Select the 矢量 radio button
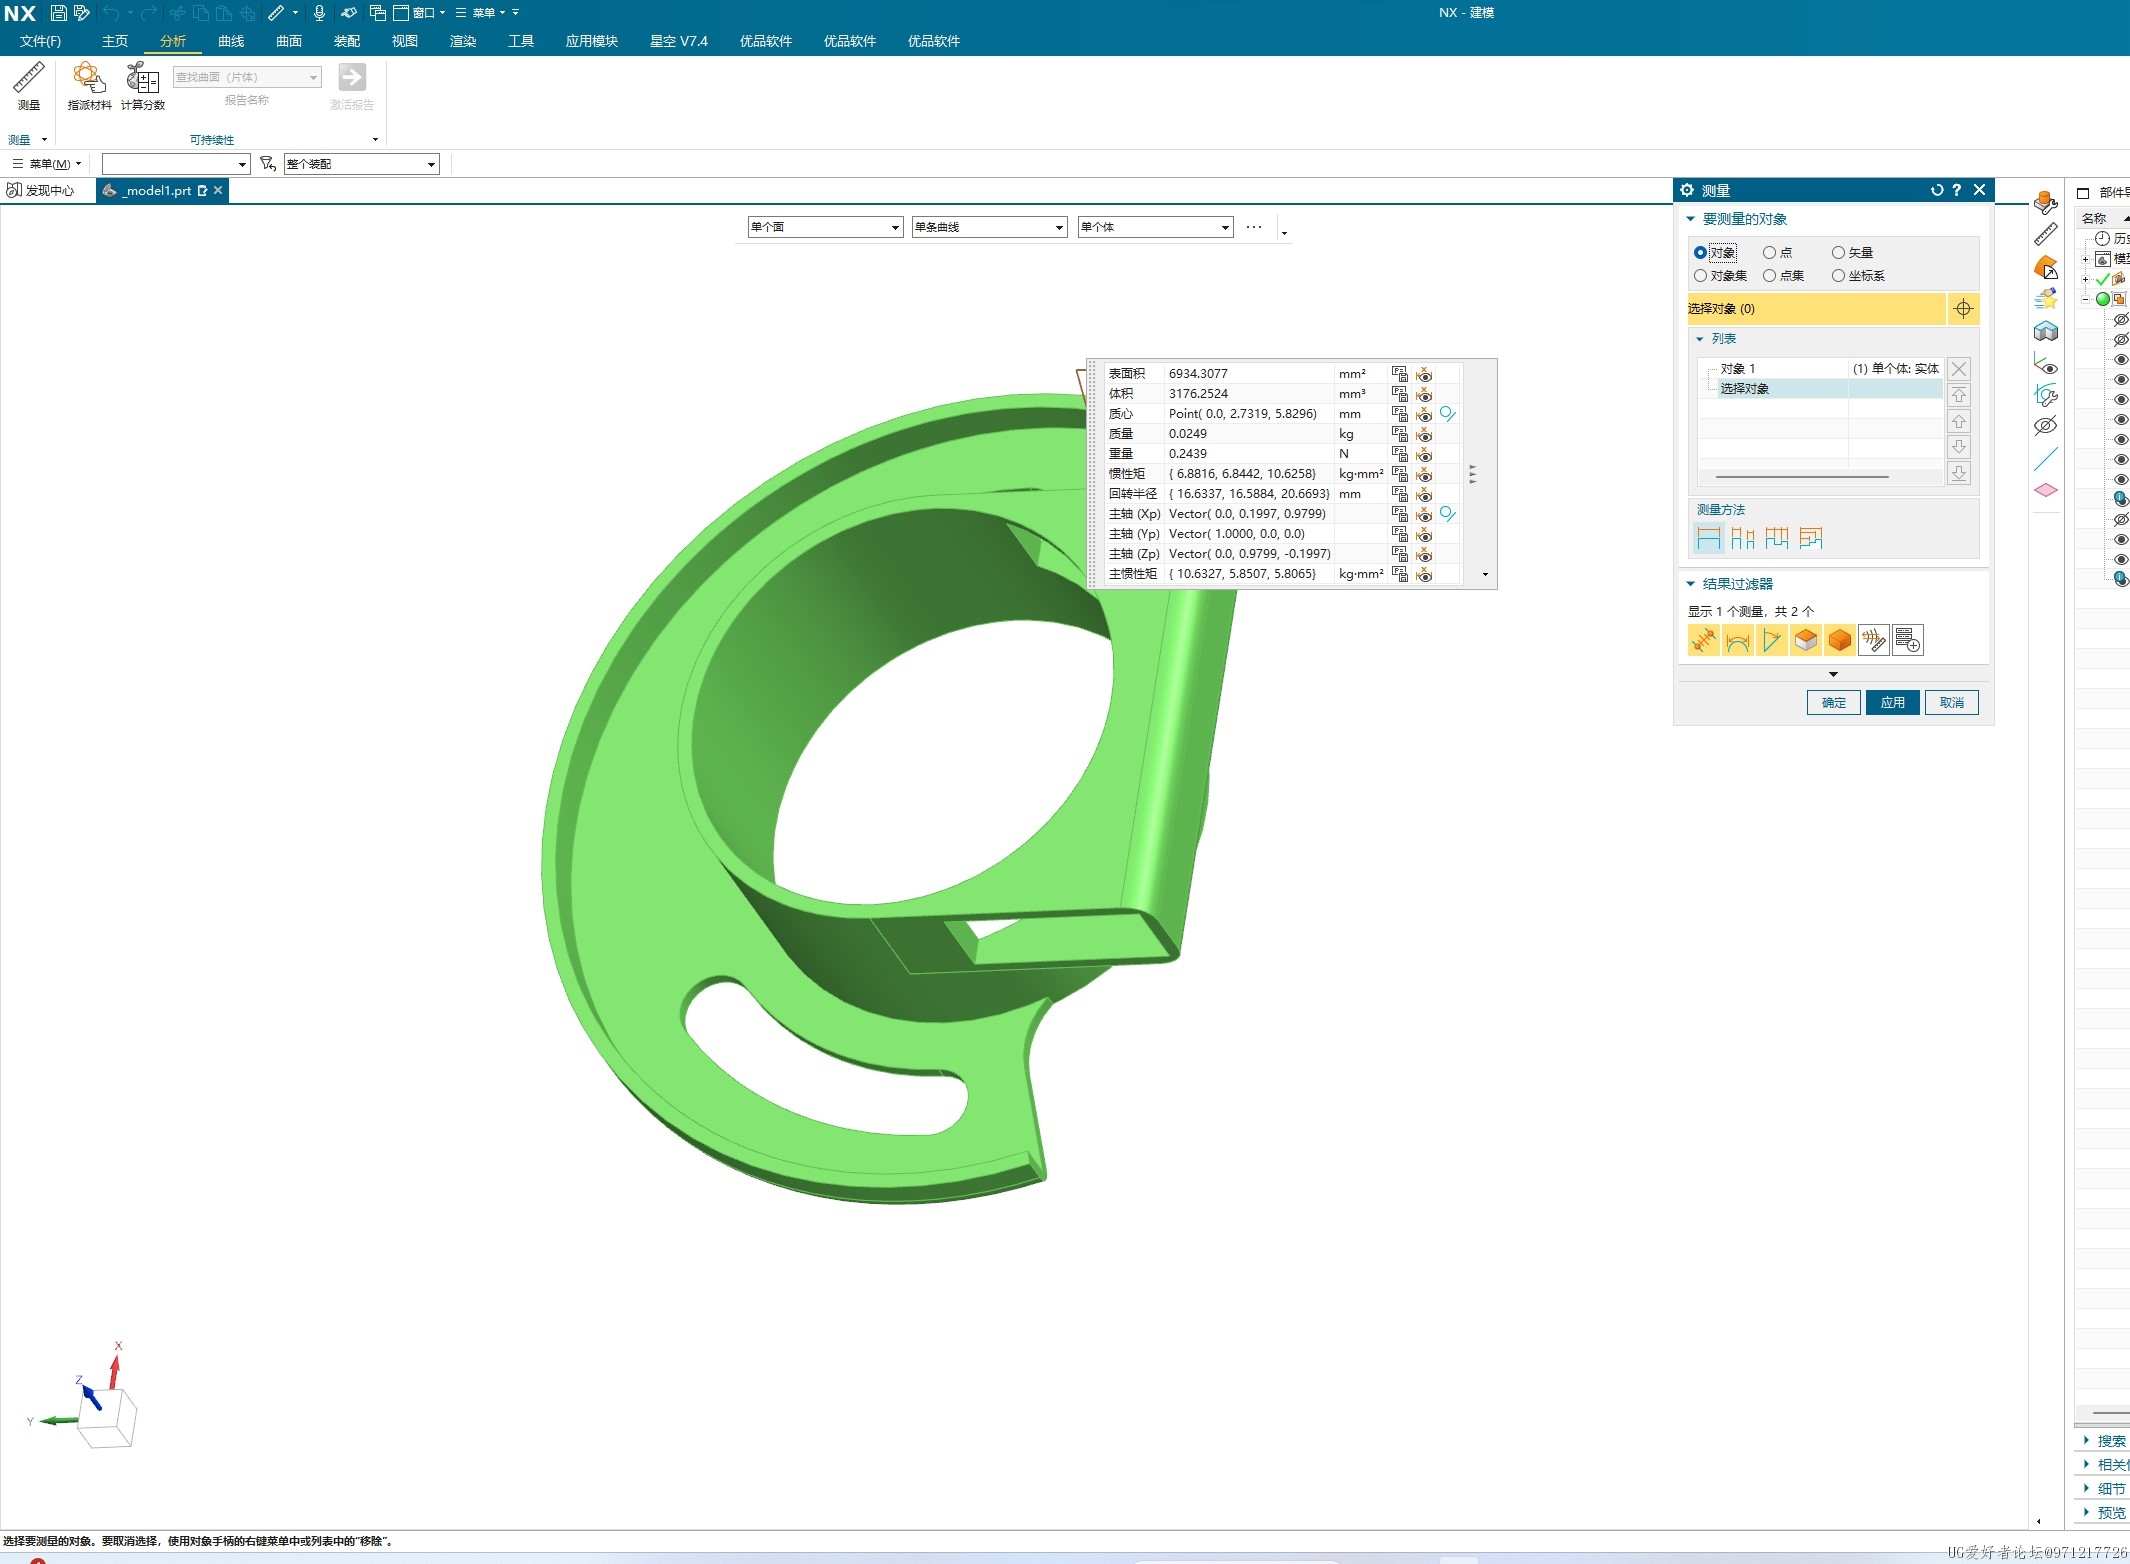 pyautogui.click(x=1838, y=253)
